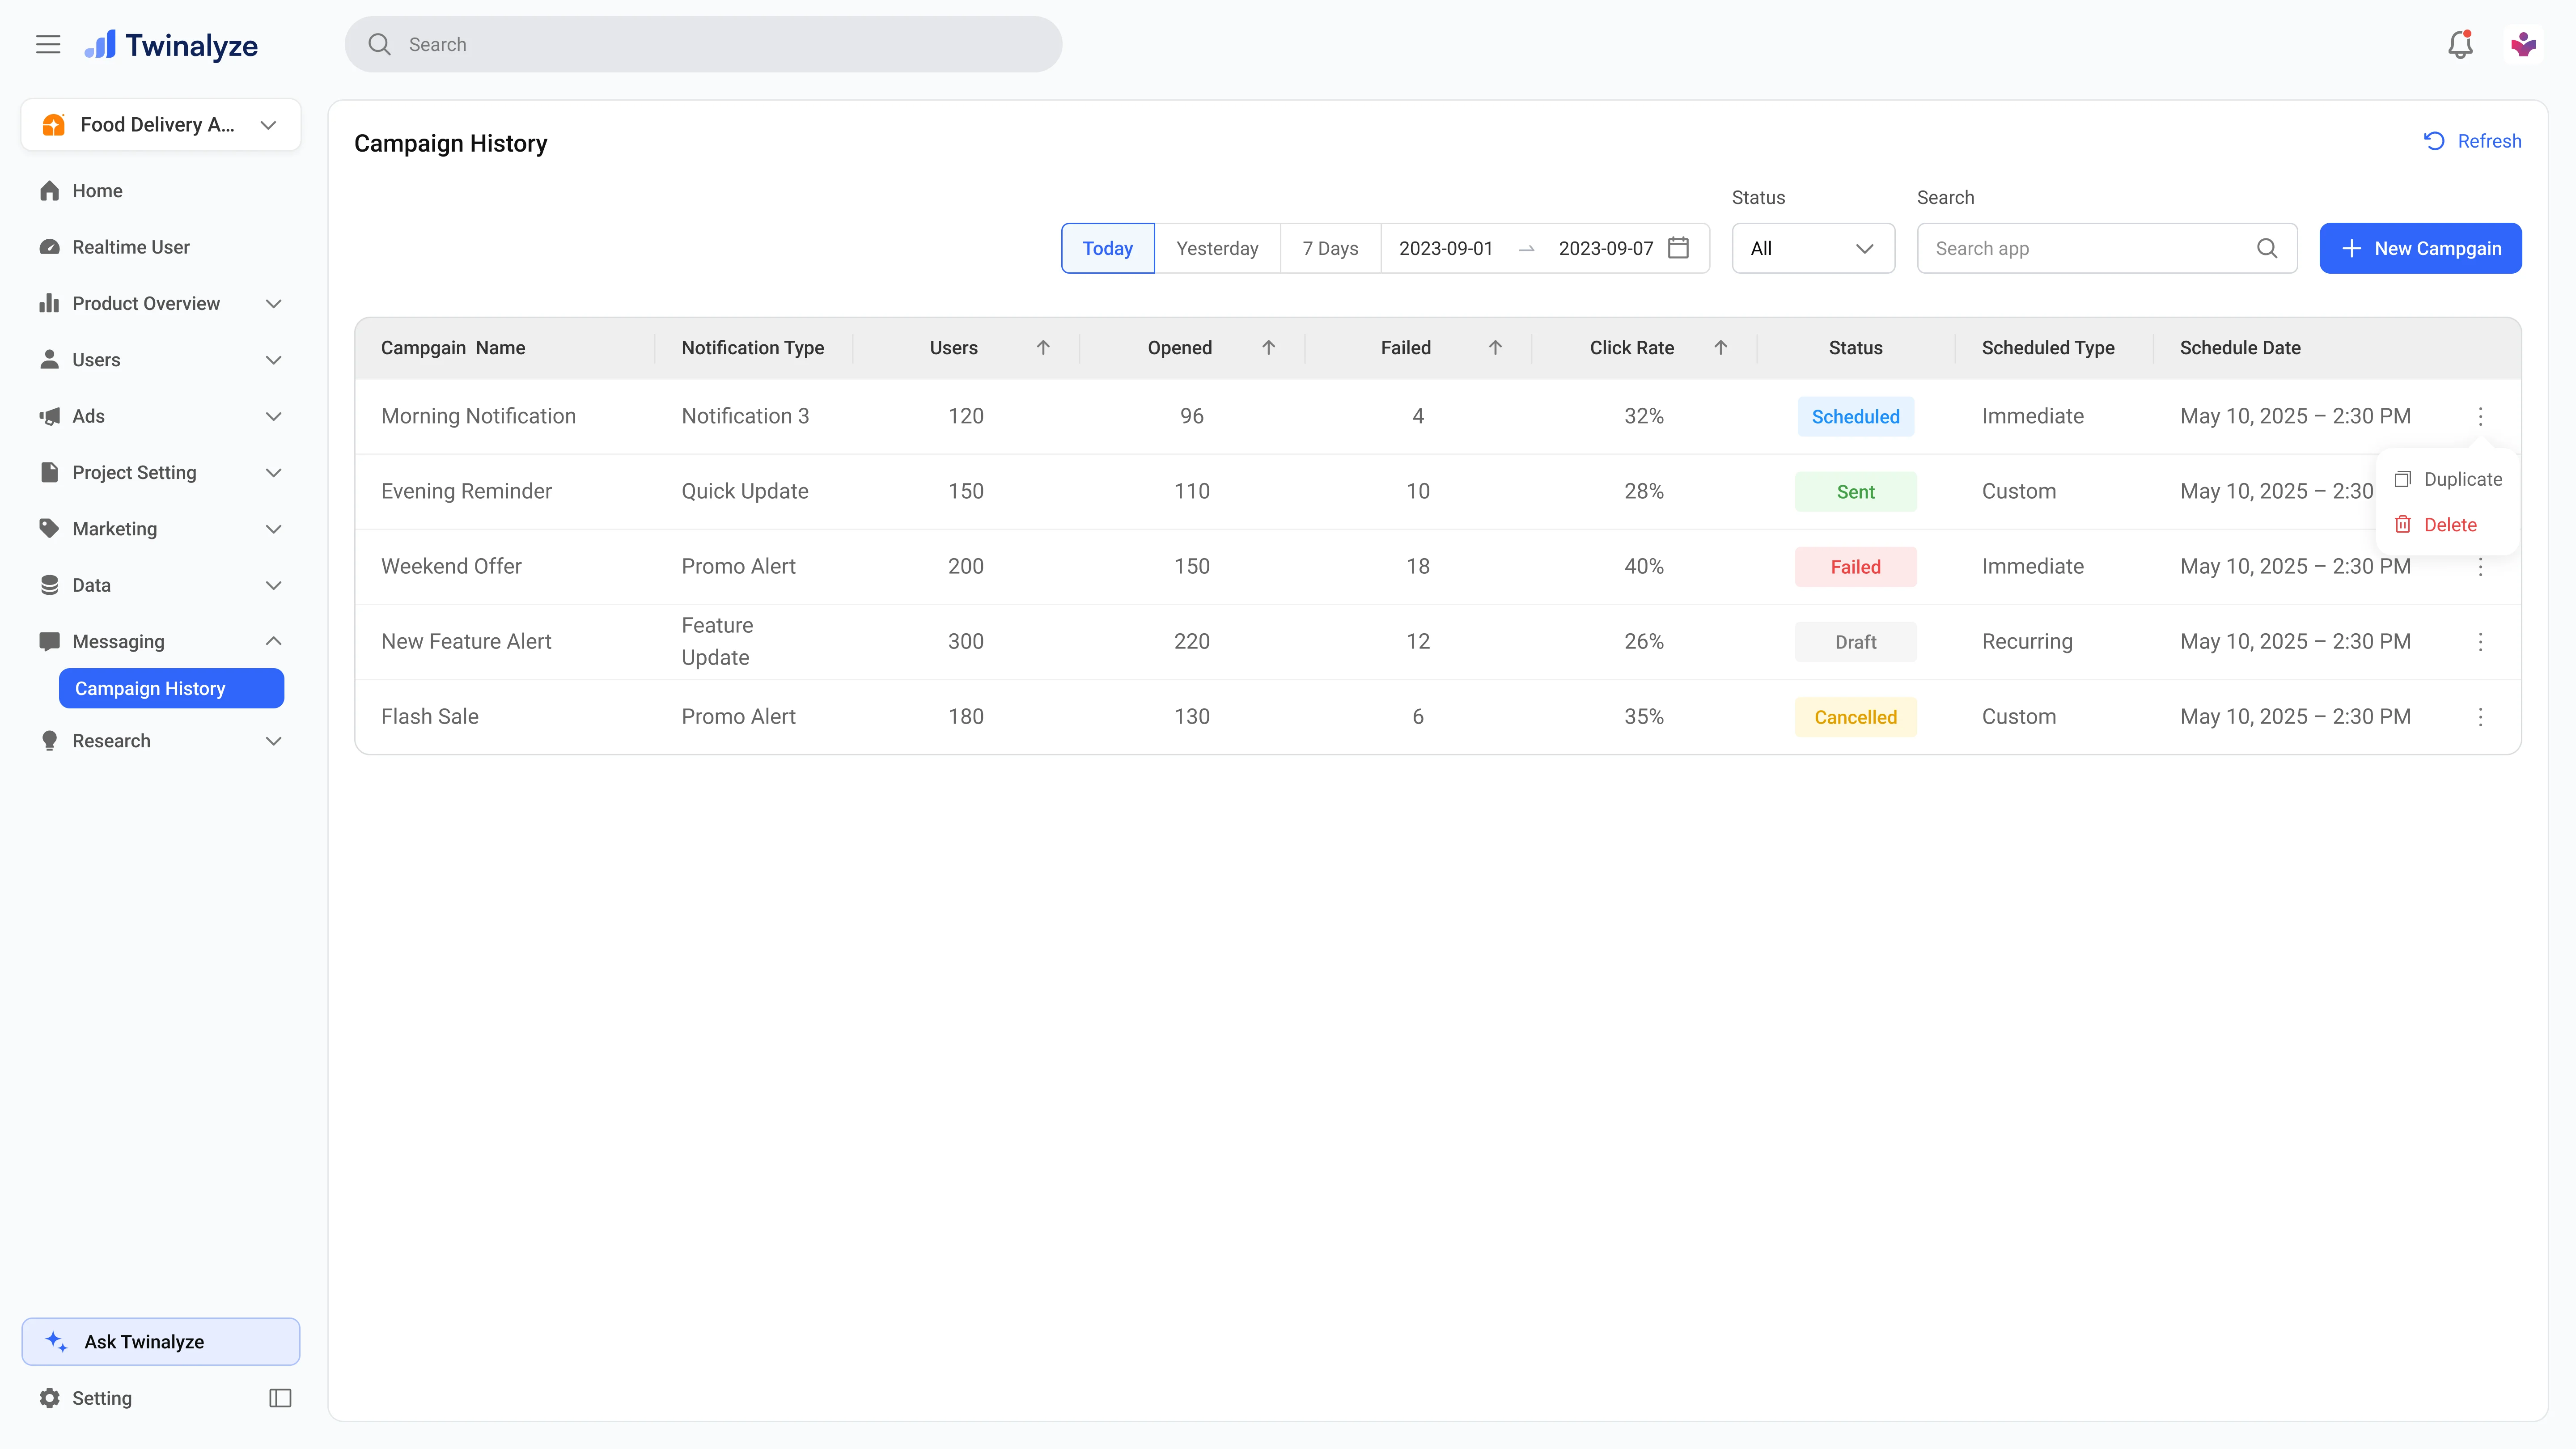Open the date range calendar icon
The height and width of the screenshot is (1449, 2576).
coord(1679,248)
